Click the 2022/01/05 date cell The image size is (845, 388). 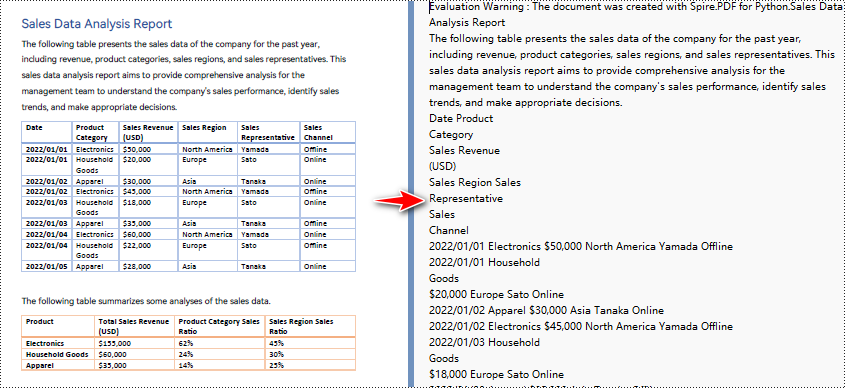[x=46, y=266]
